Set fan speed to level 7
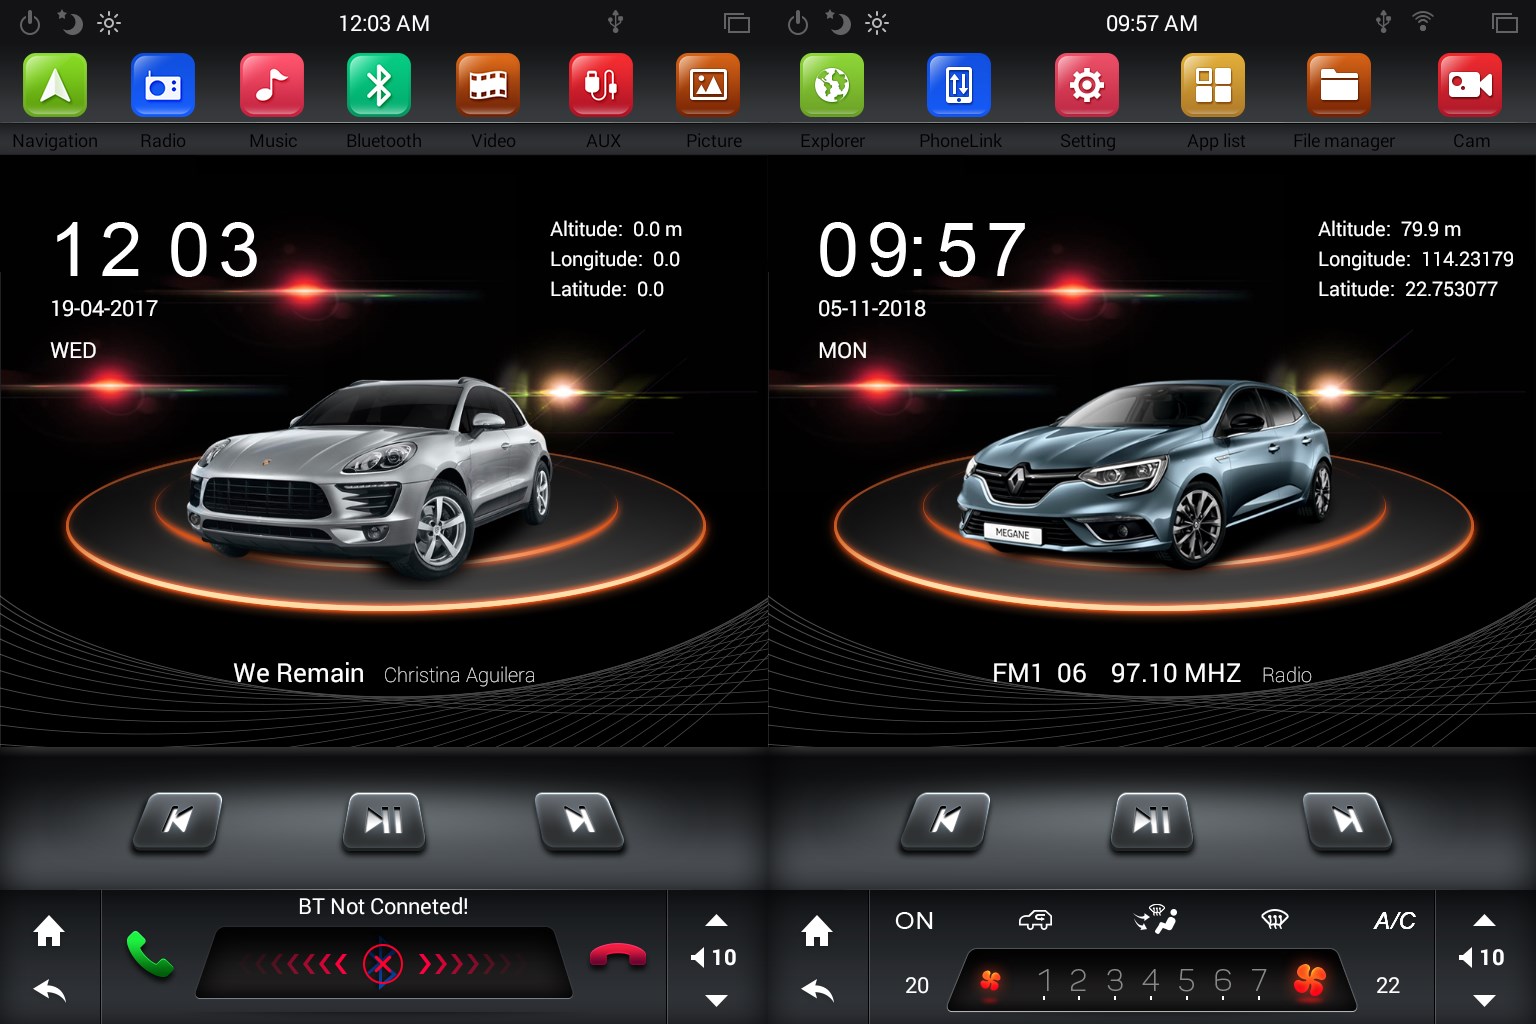Image resolution: width=1536 pixels, height=1024 pixels. click(1259, 981)
